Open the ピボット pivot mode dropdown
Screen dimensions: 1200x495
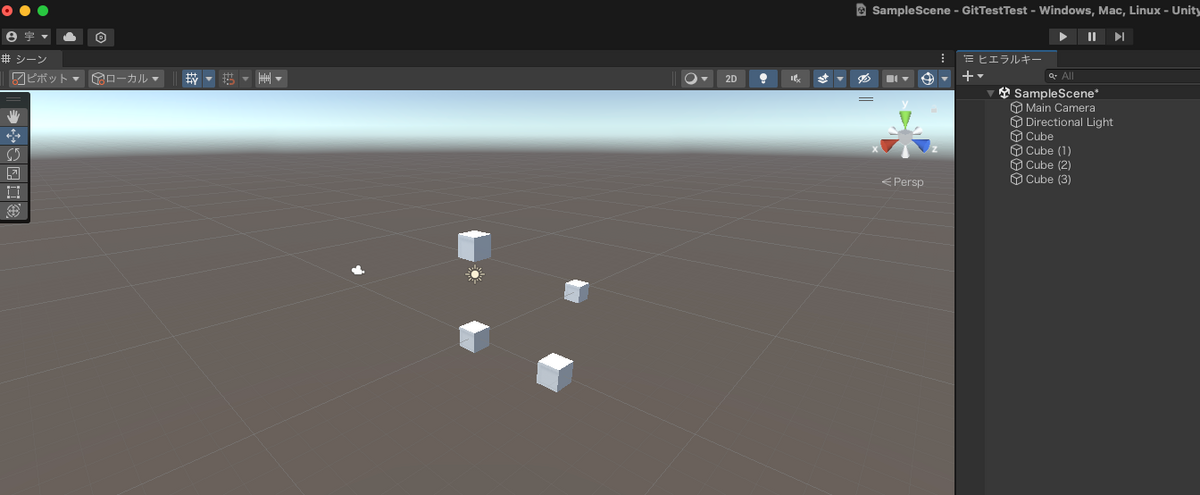click(47, 78)
